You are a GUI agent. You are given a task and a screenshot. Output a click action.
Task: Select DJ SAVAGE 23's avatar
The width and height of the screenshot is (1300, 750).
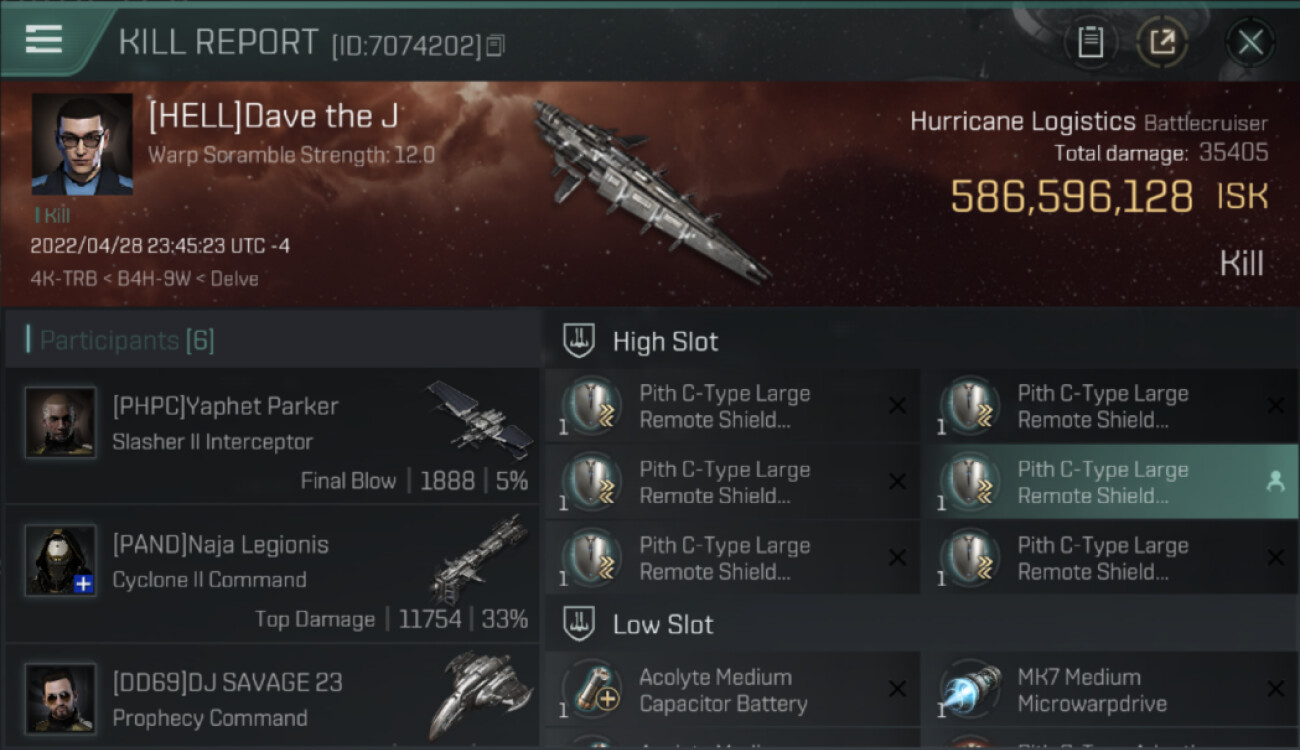point(61,698)
